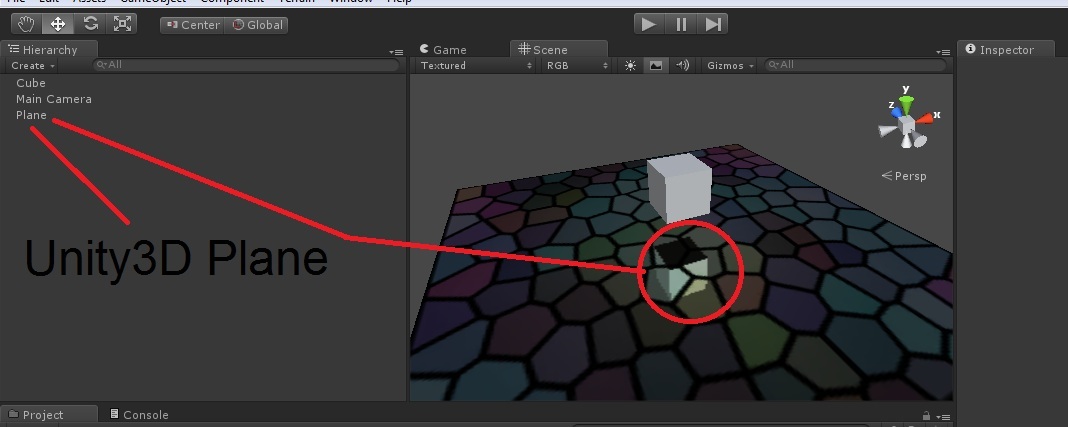
Task: Open the Create dropdown in Hierarchy
Action: point(33,66)
